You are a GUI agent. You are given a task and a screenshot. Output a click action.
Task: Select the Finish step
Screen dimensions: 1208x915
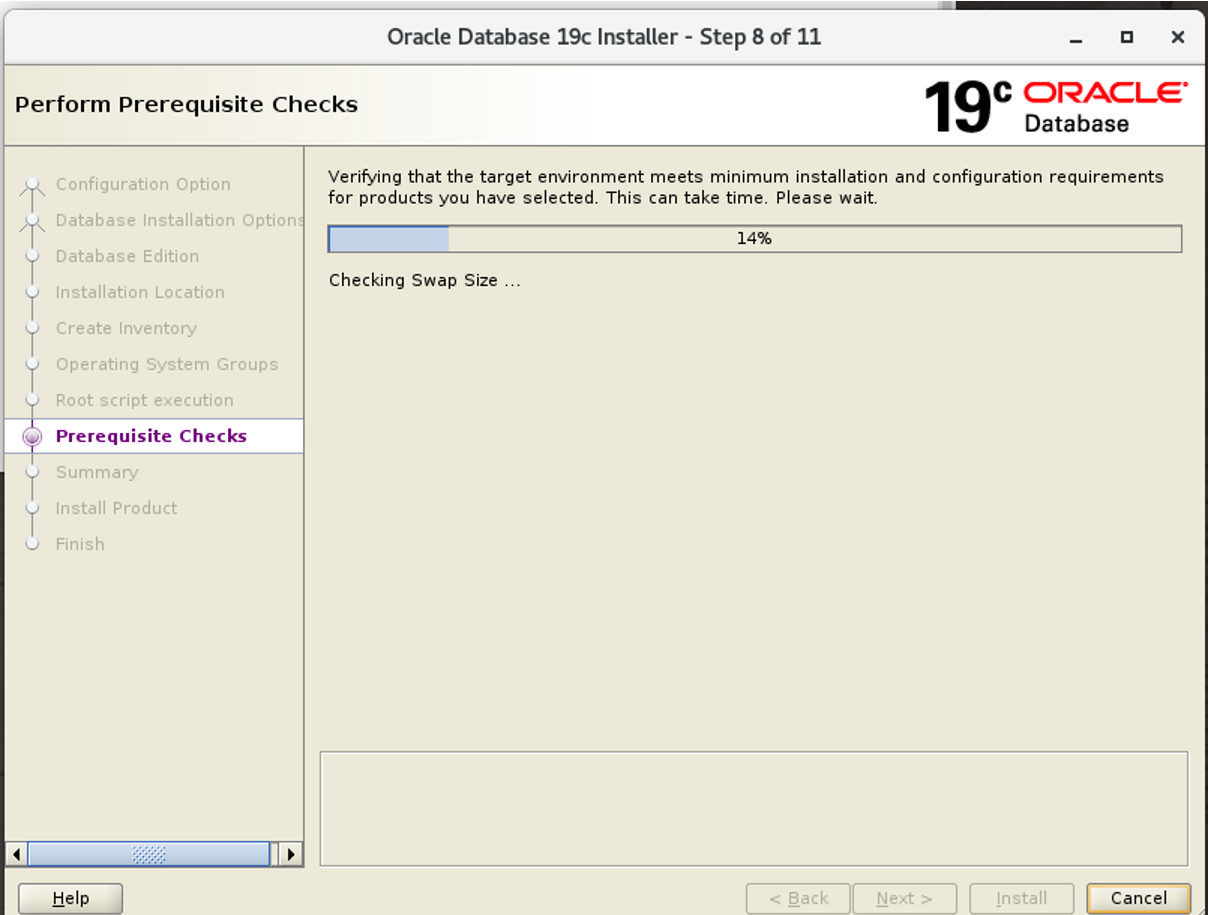coord(80,544)
